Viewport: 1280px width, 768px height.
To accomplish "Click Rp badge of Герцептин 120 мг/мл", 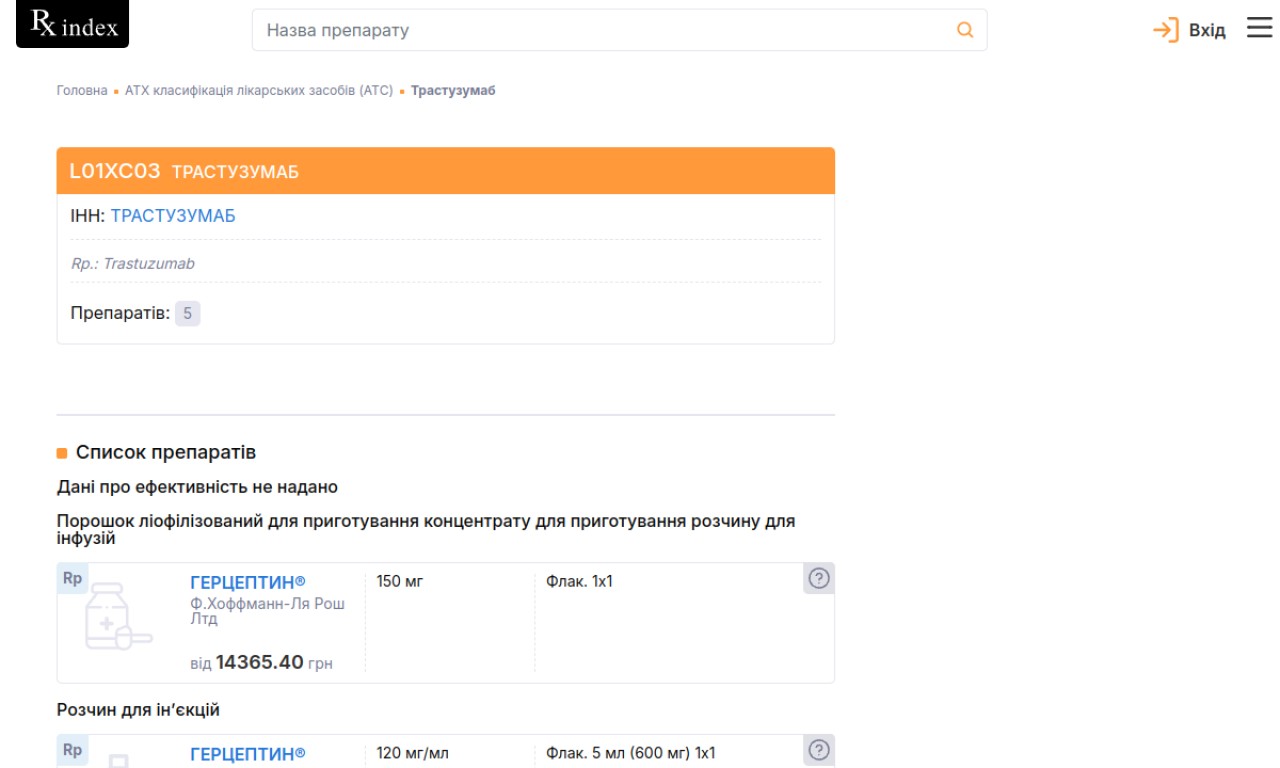I will coord(73,750).
